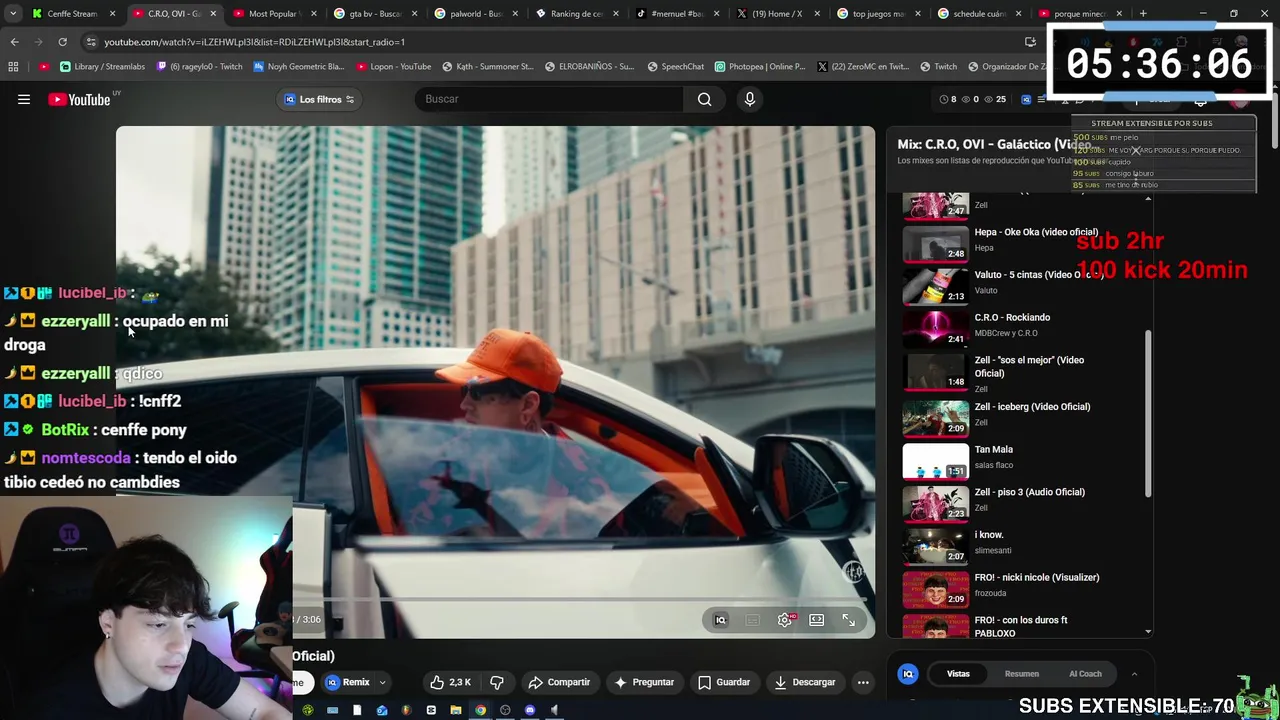Image resolution: width=1280 pixels, height=720 pixels.
Task: Click the blue IQ icon beside Vistas
Action: point(908,674)
